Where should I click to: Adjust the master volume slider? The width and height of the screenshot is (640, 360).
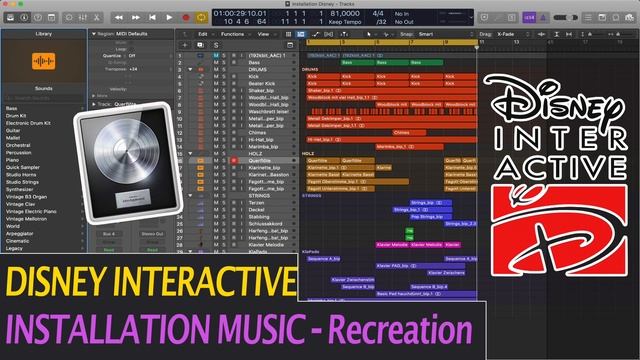pos(565,18)
